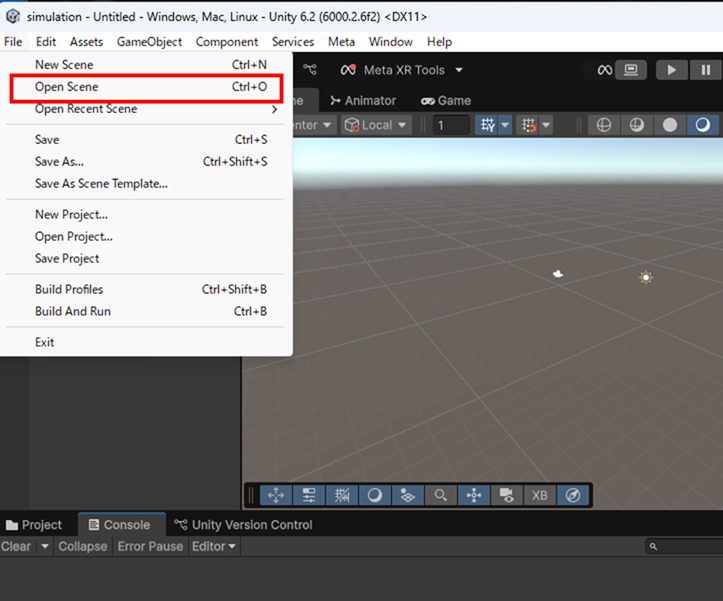Choose Save Project from the File menu
723x601 pixels.
[x=147, y=258]
